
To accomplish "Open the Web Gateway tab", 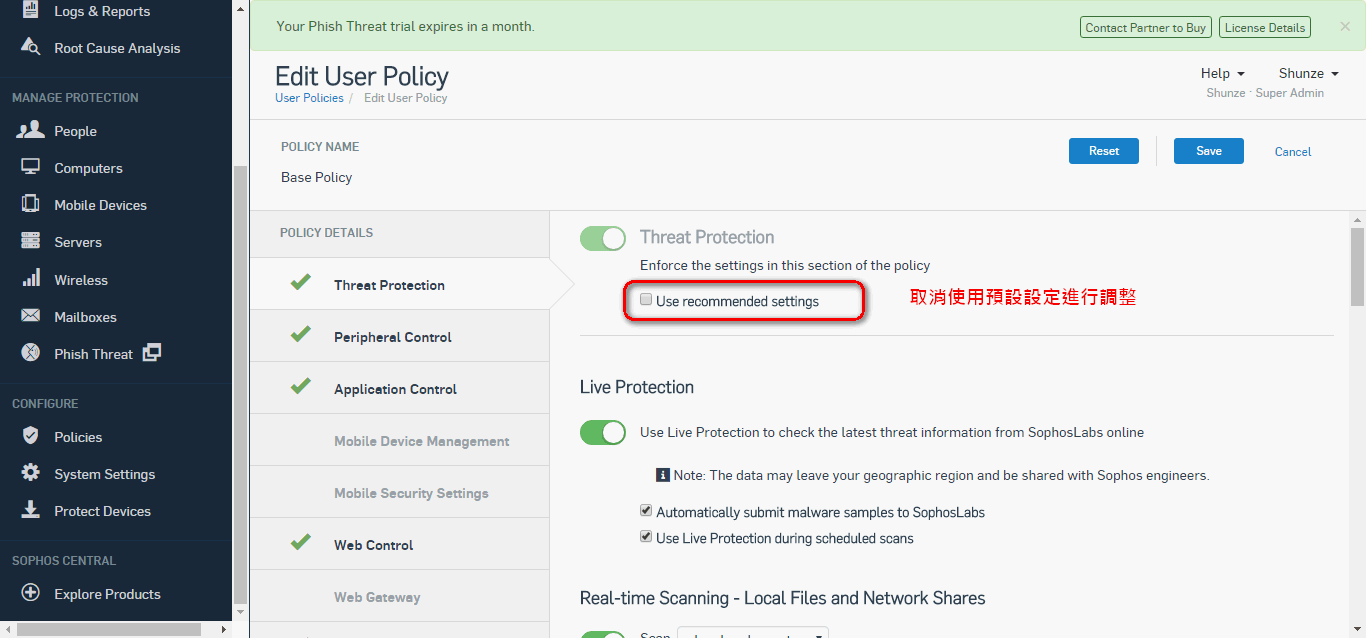I will click(x=400, y=596).
